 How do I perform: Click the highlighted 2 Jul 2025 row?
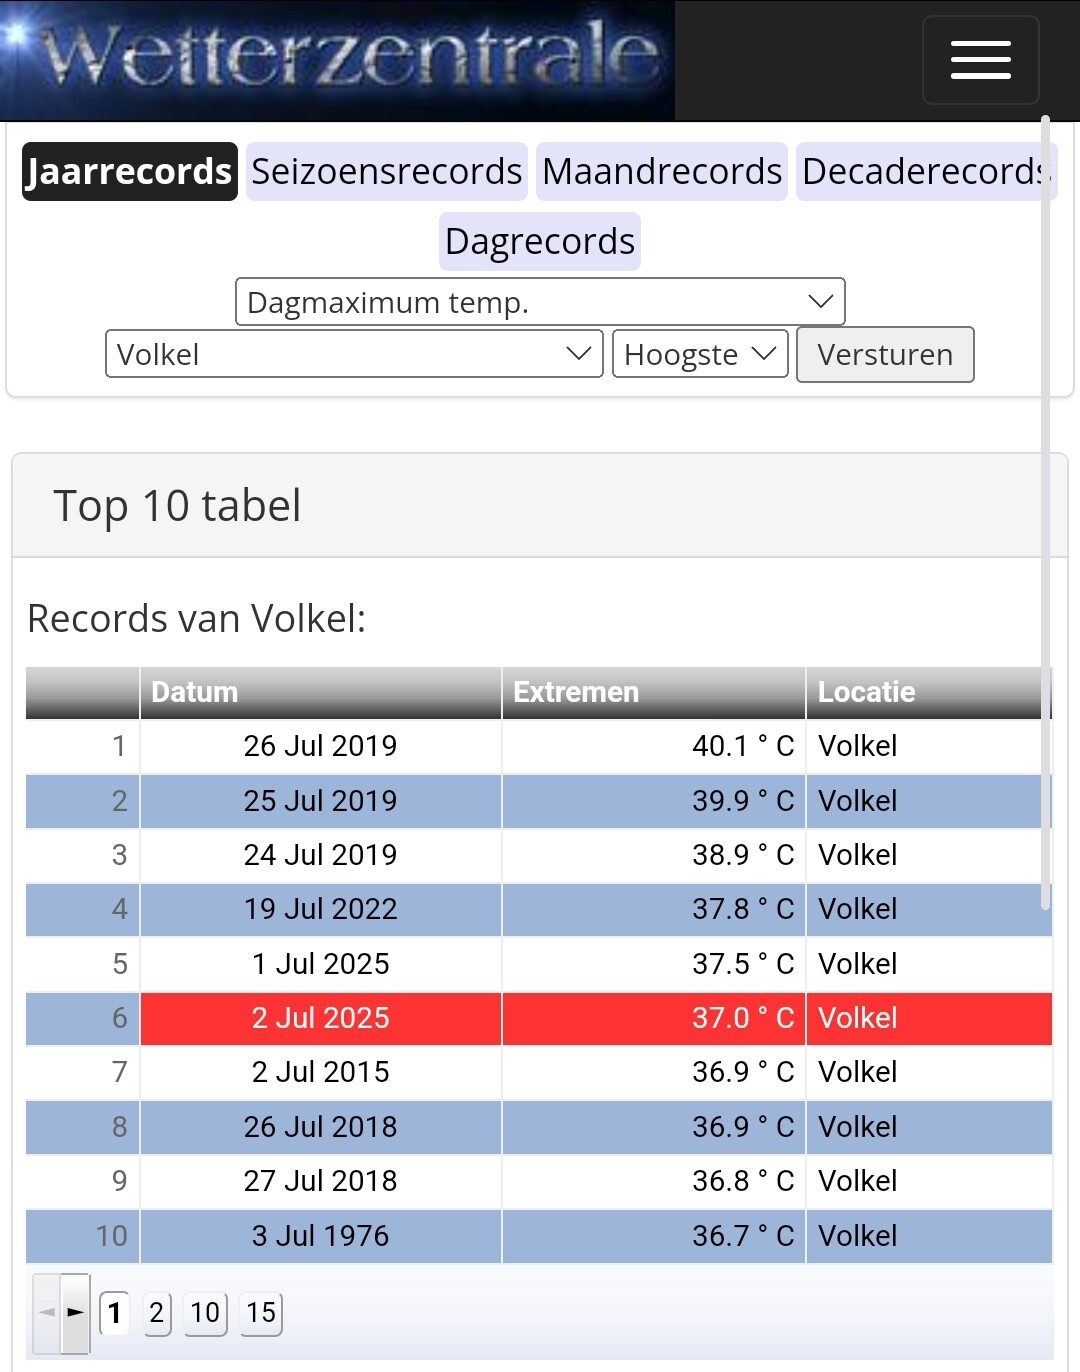(320, 1018)
